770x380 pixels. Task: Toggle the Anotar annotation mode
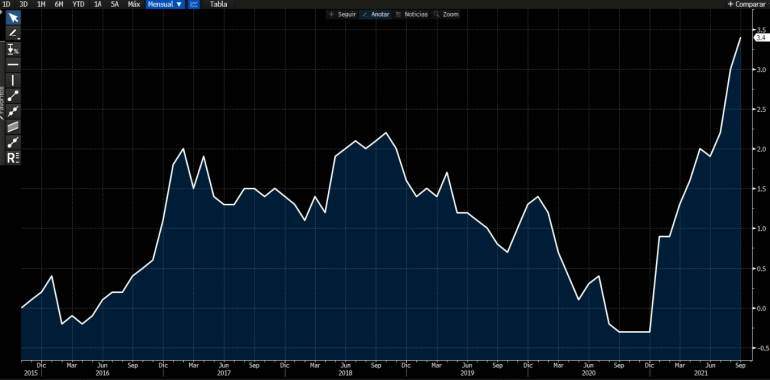pyautogui.click(x=376, y=14)
